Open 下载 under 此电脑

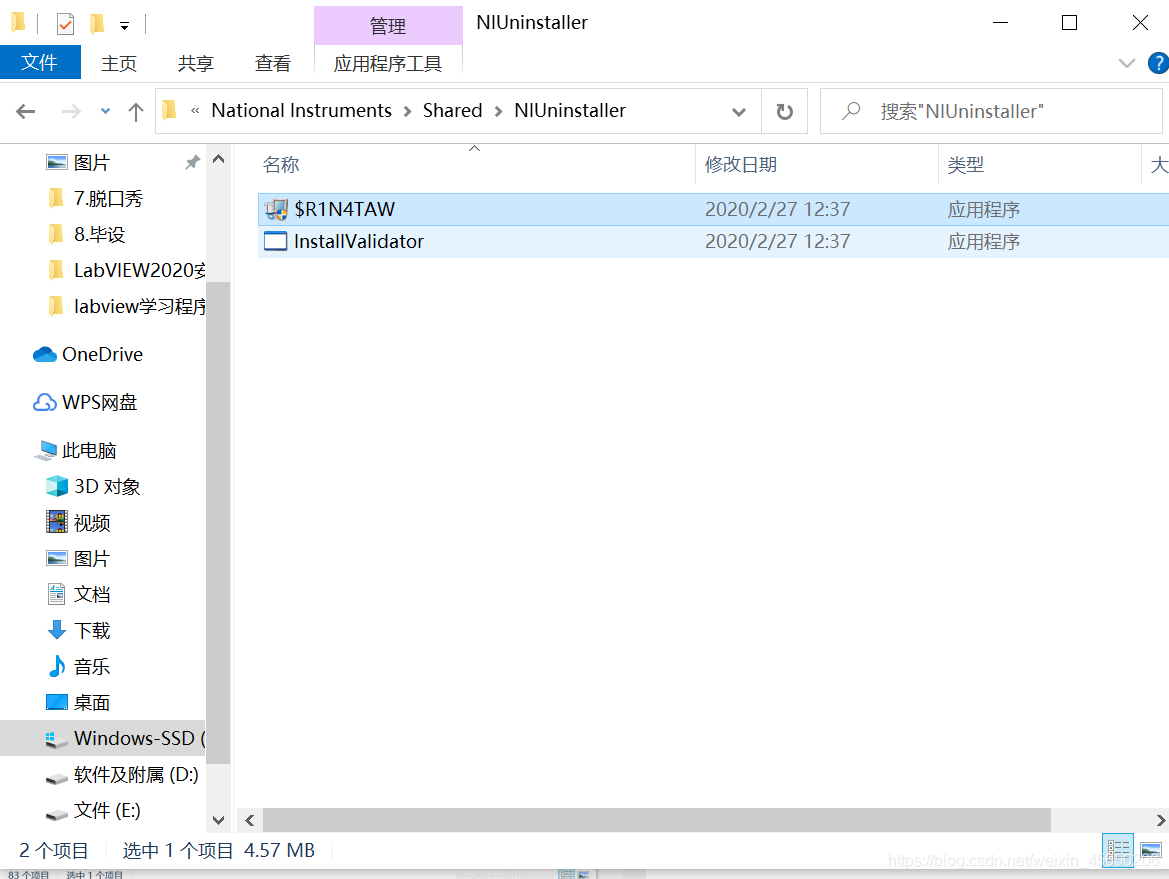coord(78,631)
